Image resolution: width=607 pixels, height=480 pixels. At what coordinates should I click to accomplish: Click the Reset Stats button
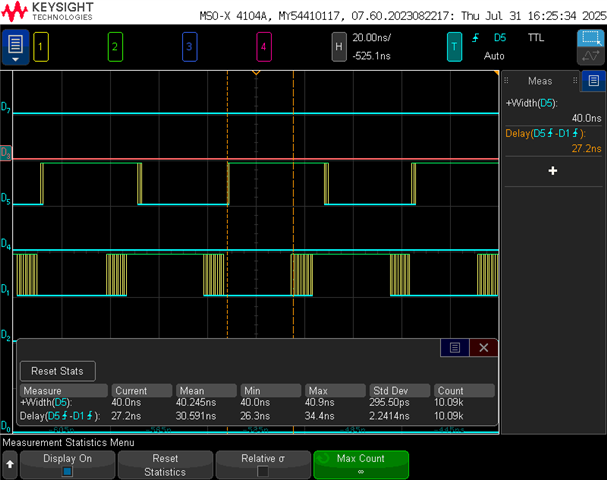pyautogui.click(x=58, y=371)
